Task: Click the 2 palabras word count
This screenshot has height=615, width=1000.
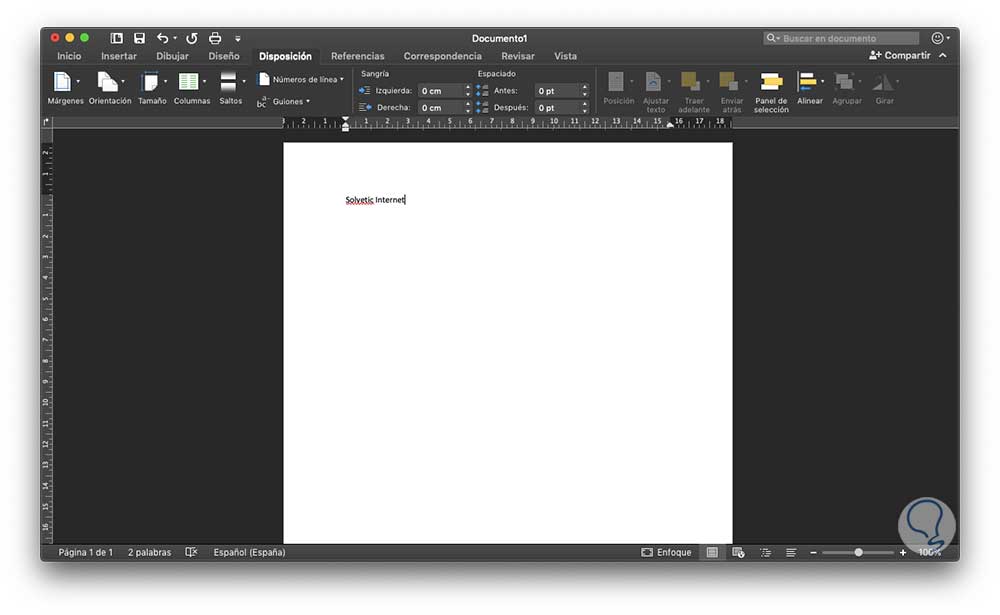Action: point(149,552)
